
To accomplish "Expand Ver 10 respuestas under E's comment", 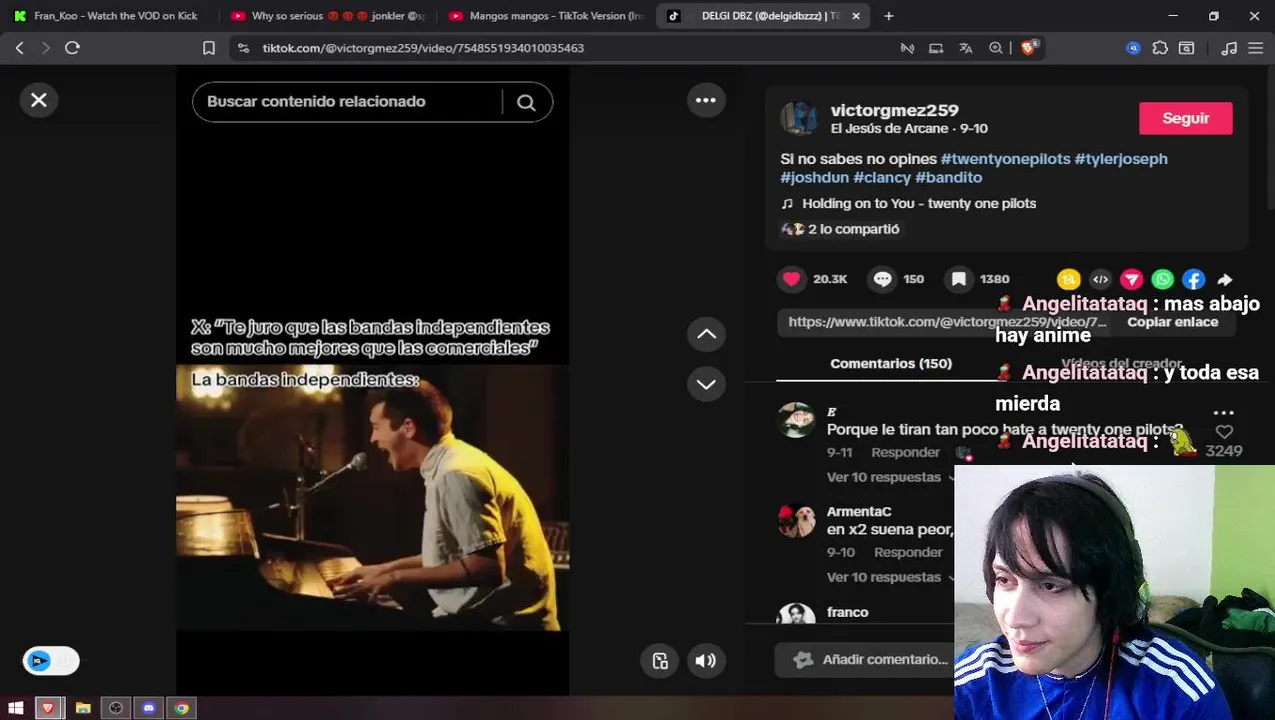I will [x=883, y=477].
